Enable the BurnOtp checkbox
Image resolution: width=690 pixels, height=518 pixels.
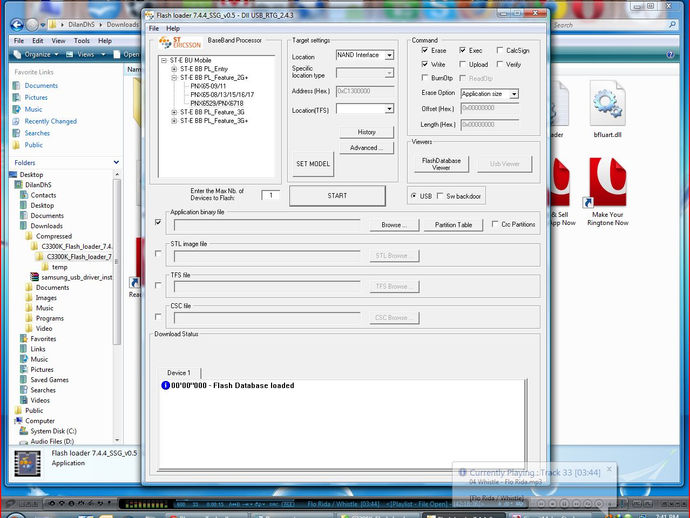pos(425,78)
